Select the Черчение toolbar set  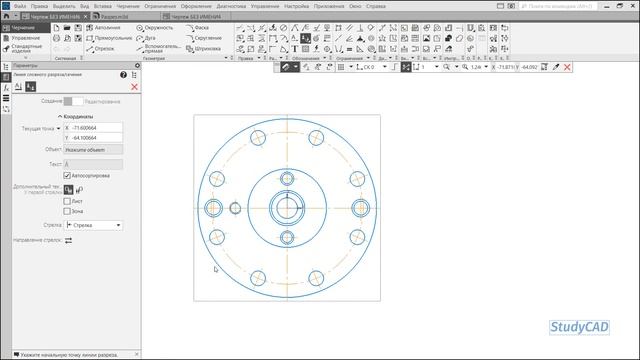pos(25,28)
